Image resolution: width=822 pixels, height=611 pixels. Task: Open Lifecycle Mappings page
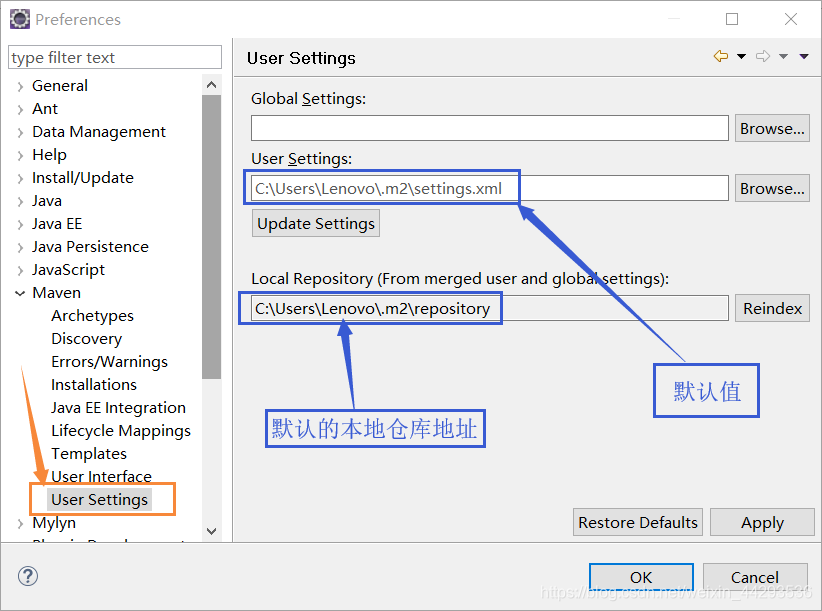click(121, 431)
